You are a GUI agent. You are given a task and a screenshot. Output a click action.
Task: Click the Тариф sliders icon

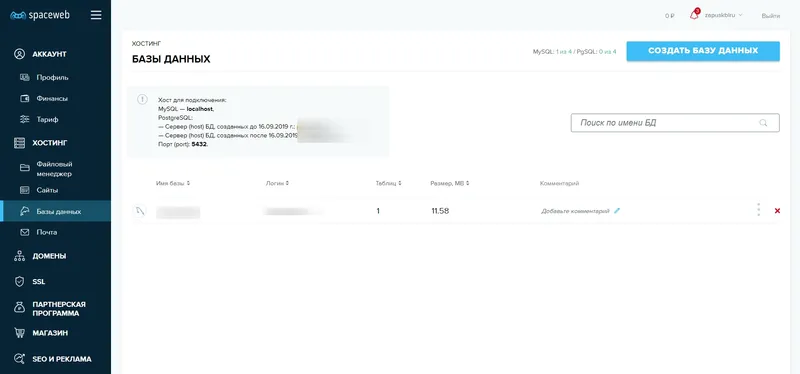(24, 119)
